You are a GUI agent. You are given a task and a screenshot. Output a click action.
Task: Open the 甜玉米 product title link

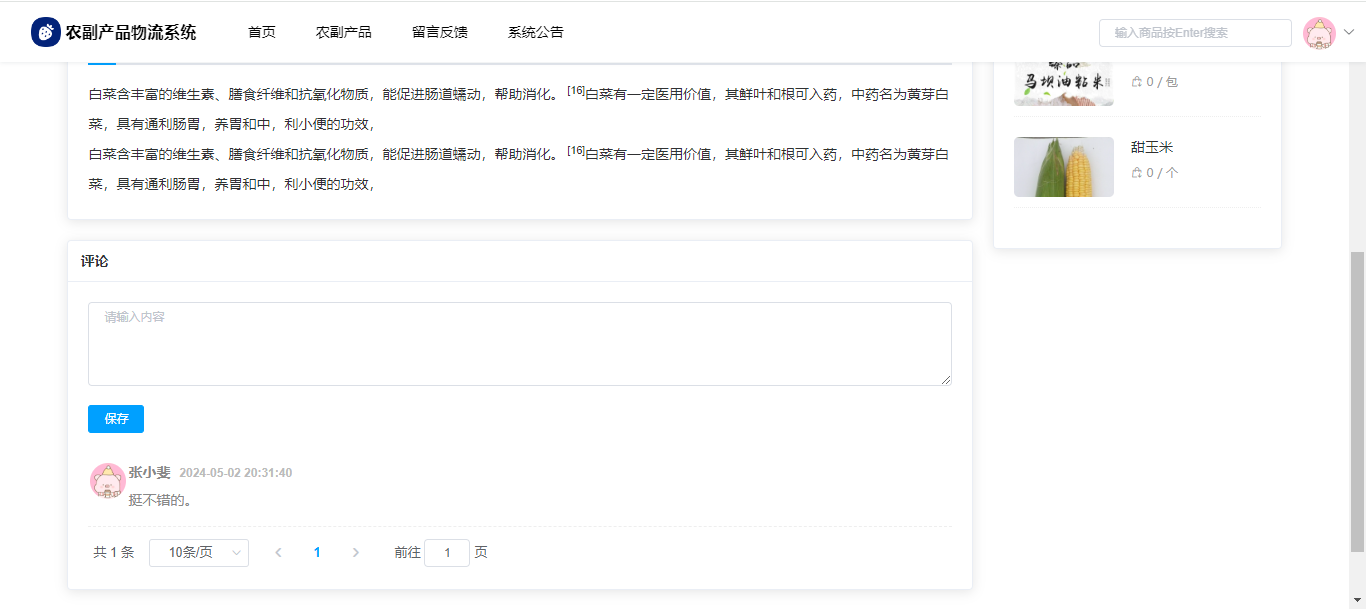1152,147
